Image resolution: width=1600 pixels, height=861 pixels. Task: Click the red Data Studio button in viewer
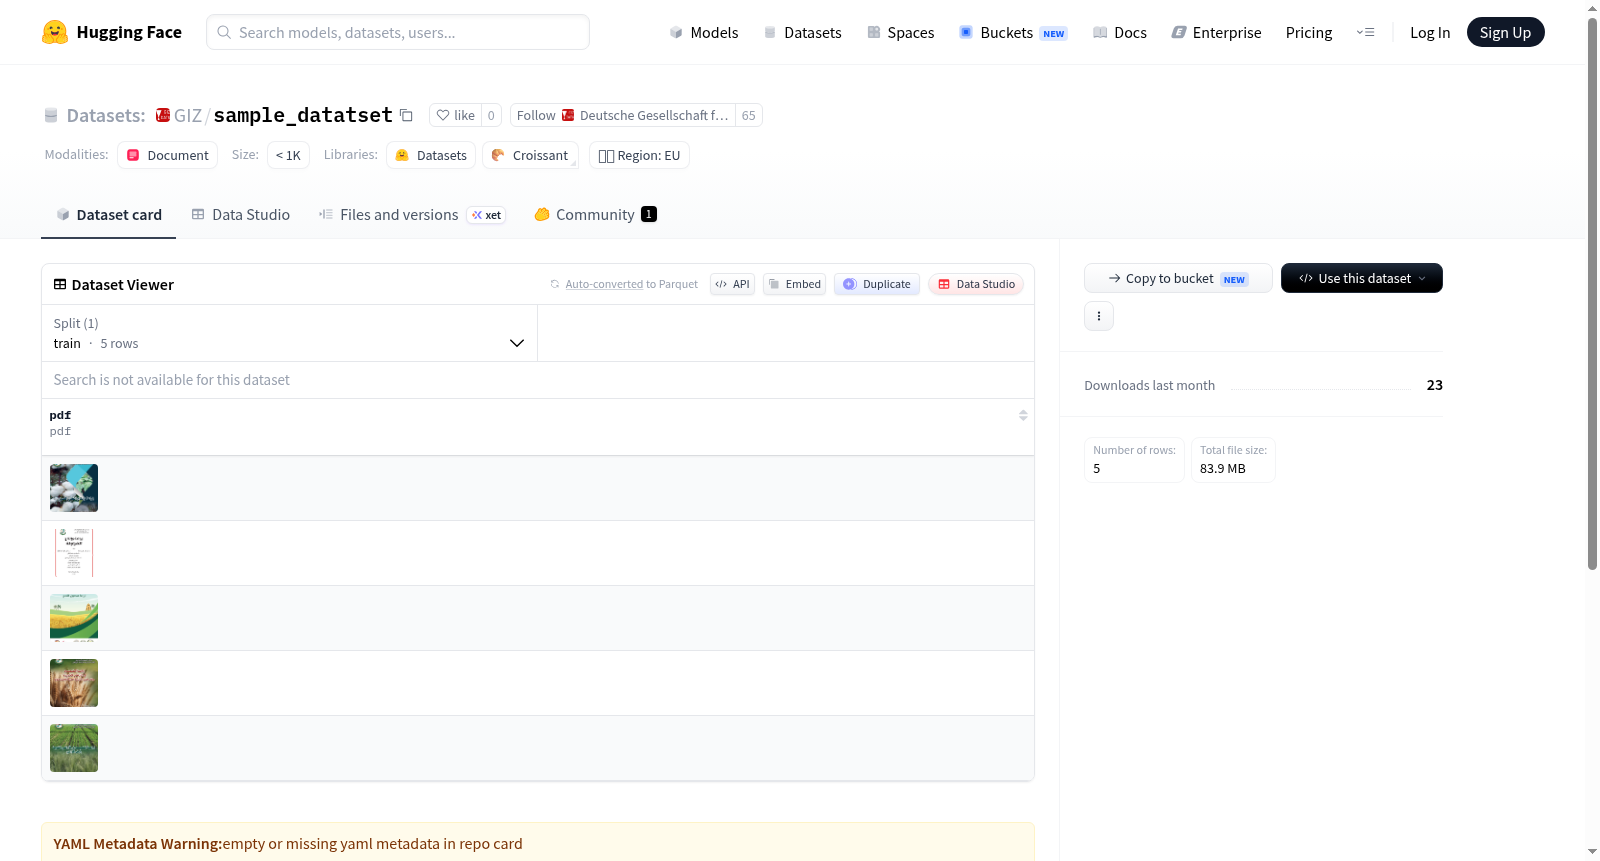point(976,284)
